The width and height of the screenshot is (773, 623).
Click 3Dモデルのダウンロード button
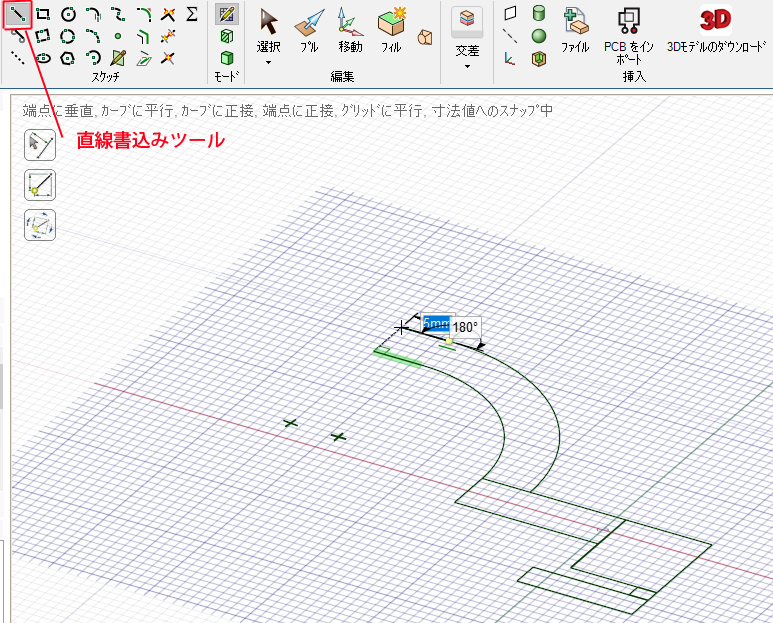[x=716, y=30]
